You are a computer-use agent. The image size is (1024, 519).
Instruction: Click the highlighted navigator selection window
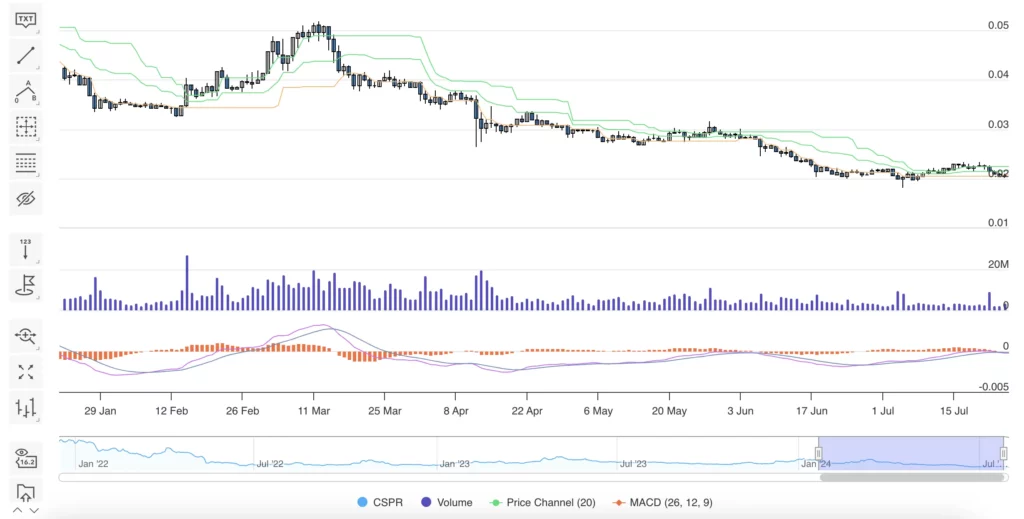[911, 453]
